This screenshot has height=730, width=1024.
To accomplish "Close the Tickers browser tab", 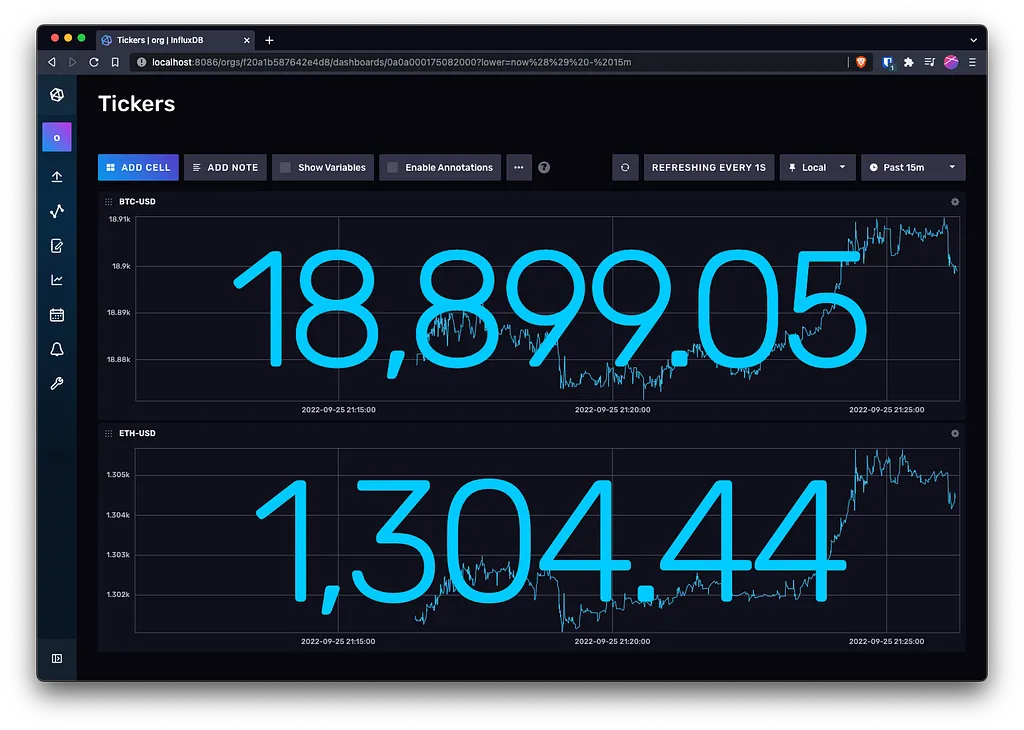I will pyautogui.click(x=246, y=40).
